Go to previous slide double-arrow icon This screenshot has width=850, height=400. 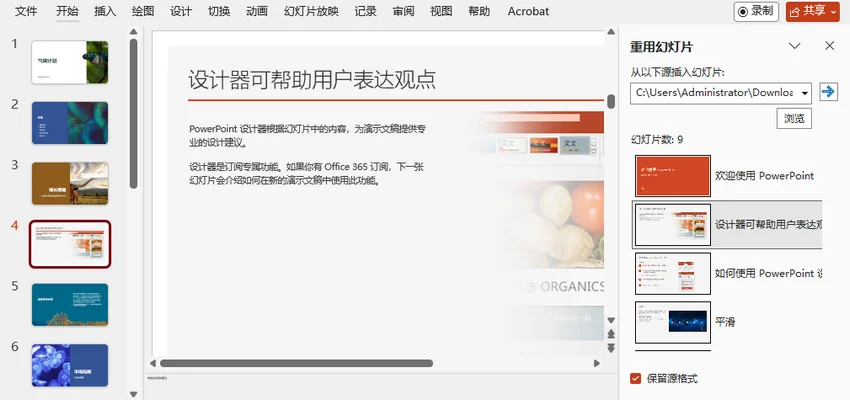point(611,334)
